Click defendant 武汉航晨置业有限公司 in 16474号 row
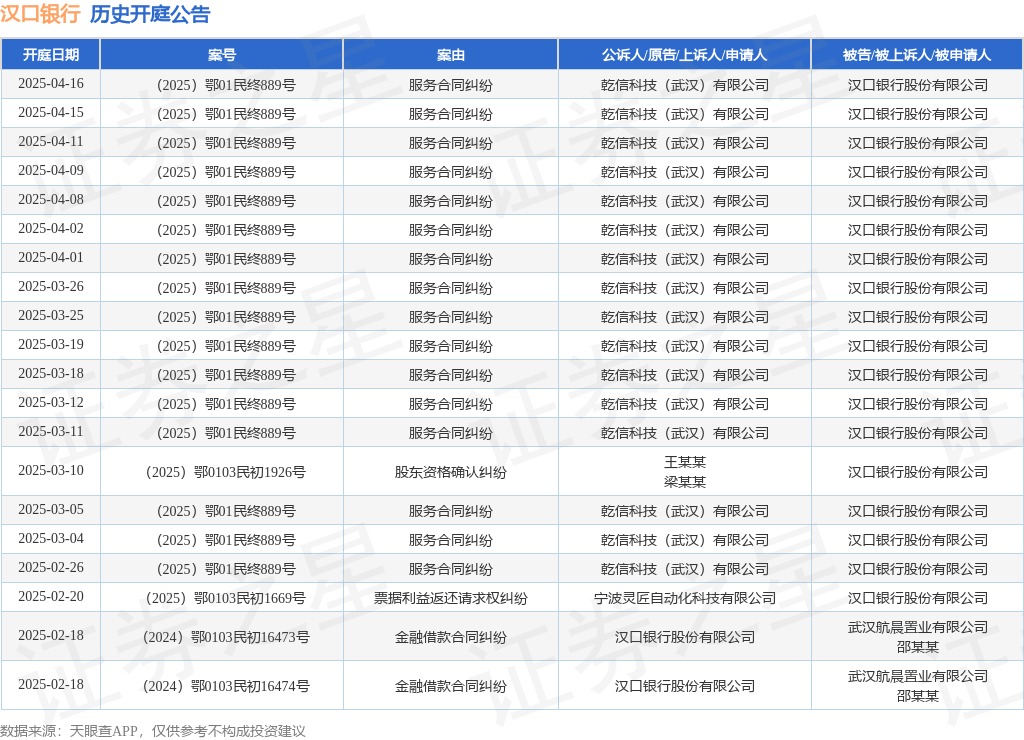The width and height of the screenshot is (1024, 740). tap(917, 676)
